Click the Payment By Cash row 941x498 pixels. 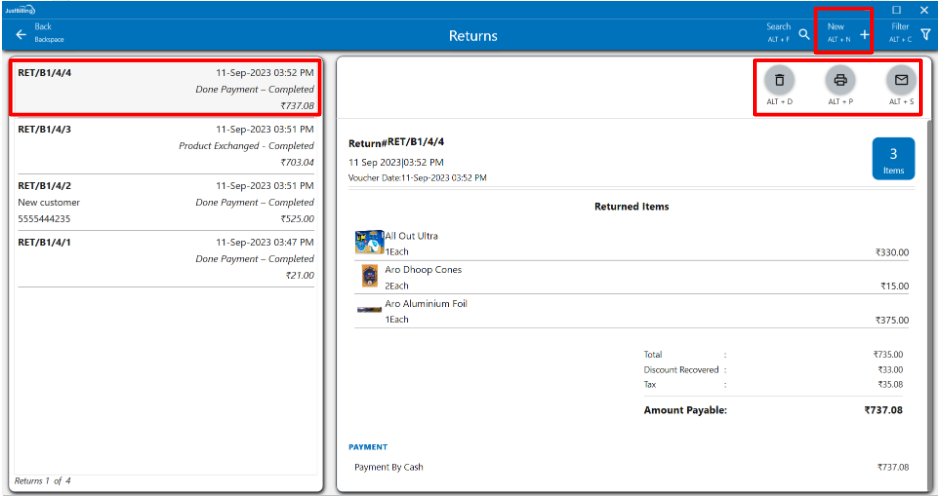(630, 467)
